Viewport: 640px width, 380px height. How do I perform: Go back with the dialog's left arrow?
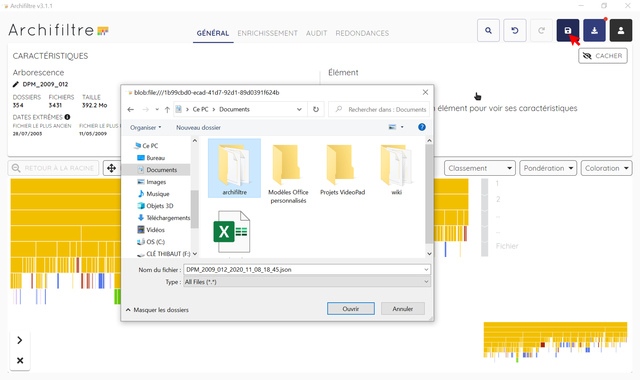click(x=131, y=109)
